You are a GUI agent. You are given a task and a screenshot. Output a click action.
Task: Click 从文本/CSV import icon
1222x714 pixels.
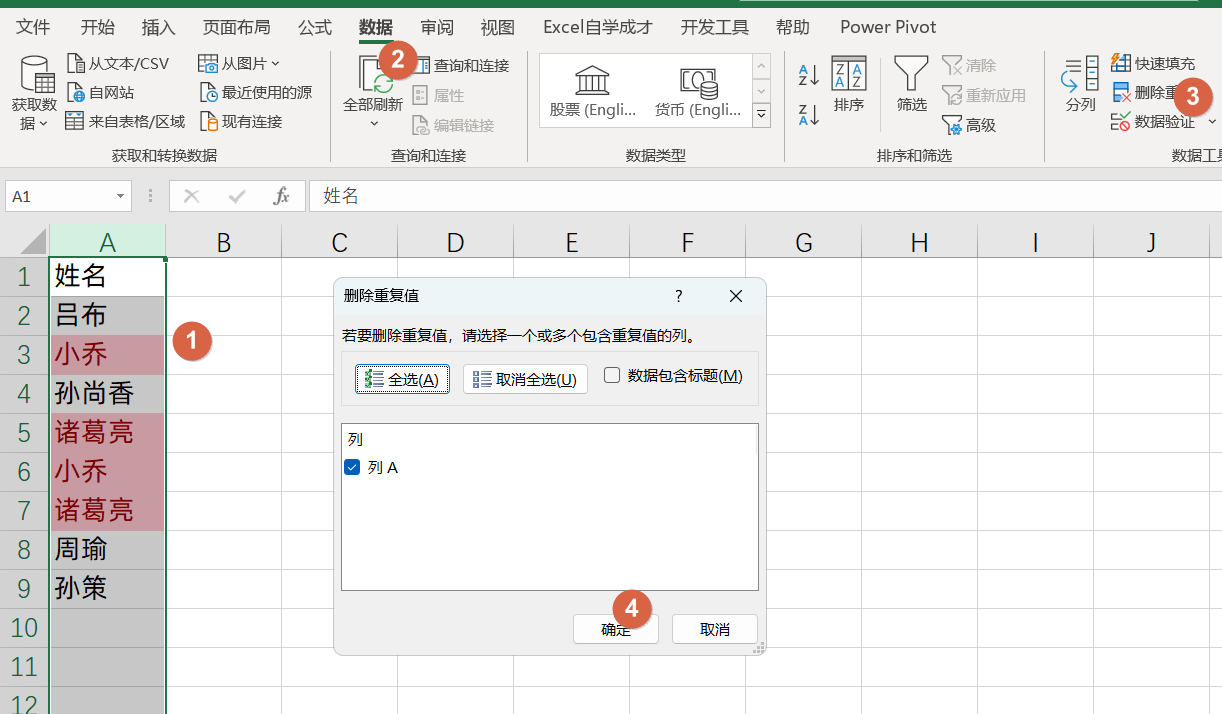[76, 64]
